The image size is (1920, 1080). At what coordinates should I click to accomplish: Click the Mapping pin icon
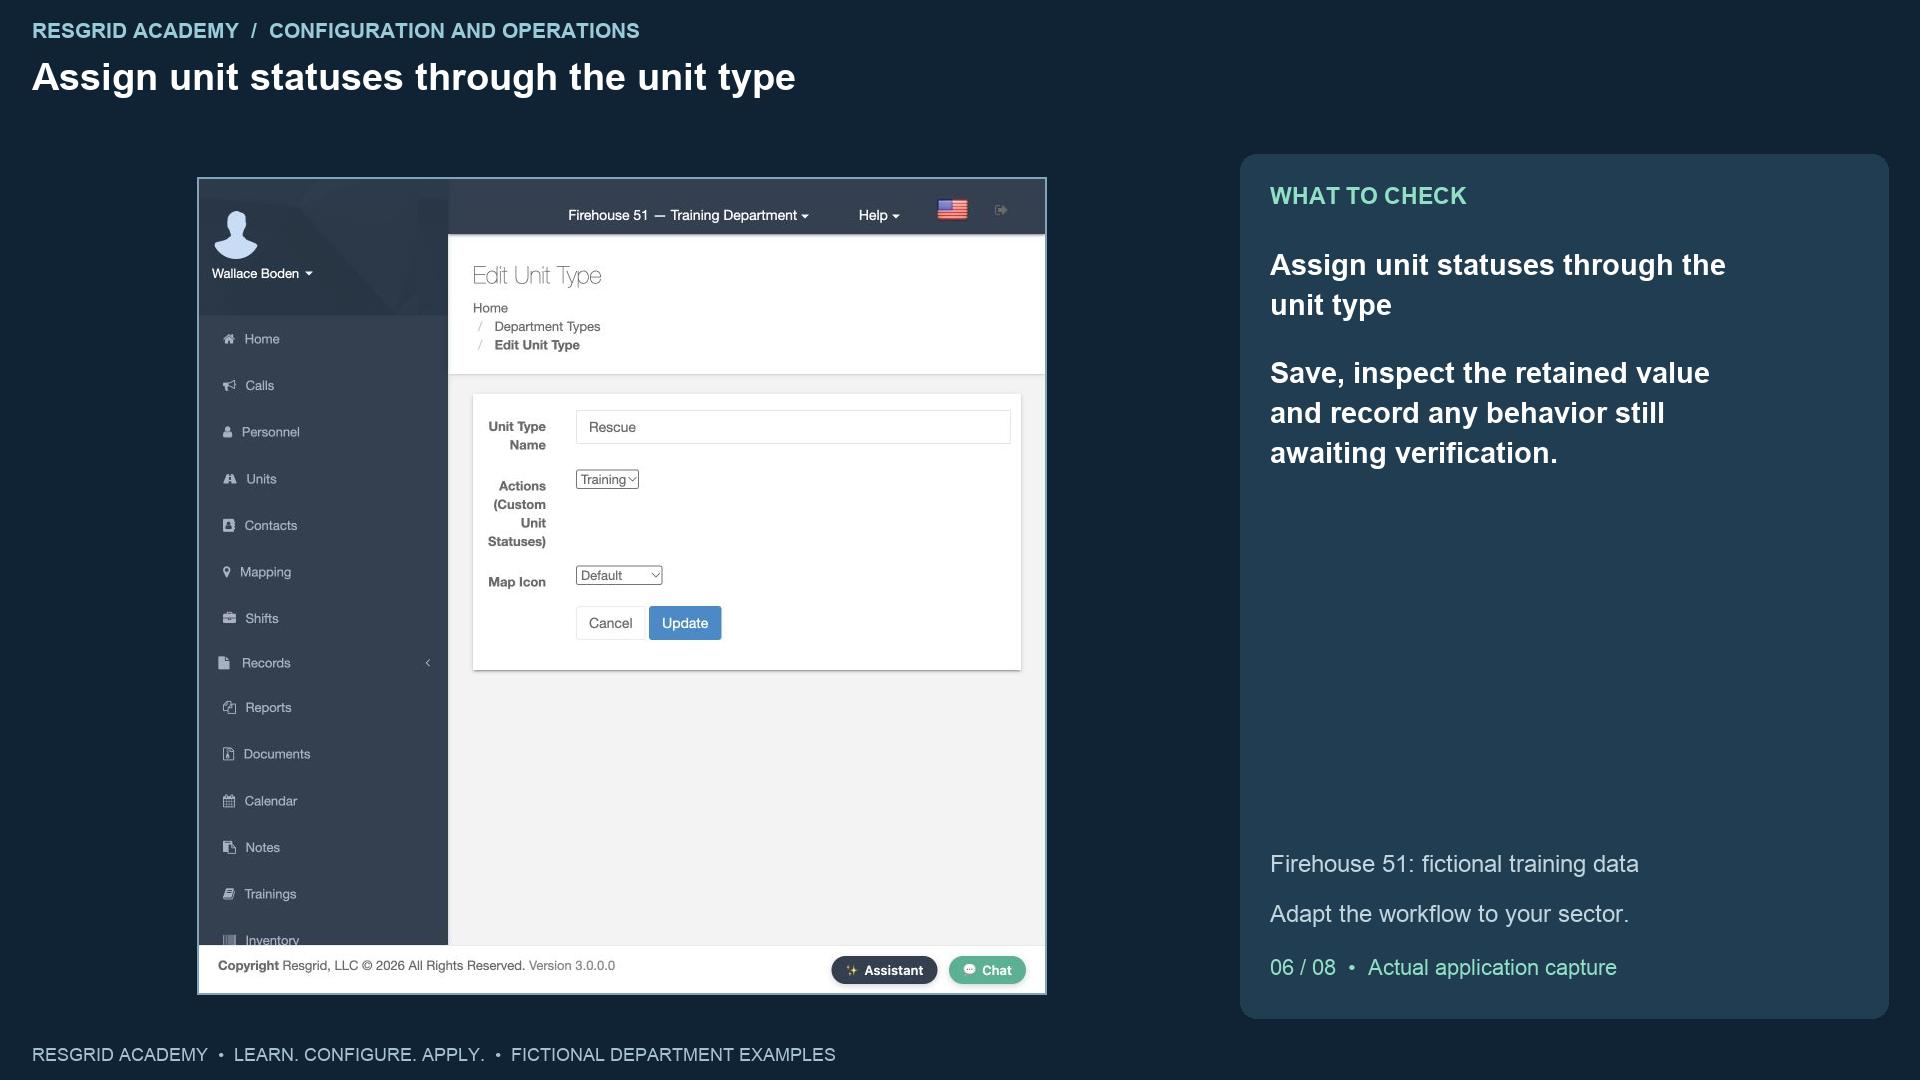pos(227,572)
